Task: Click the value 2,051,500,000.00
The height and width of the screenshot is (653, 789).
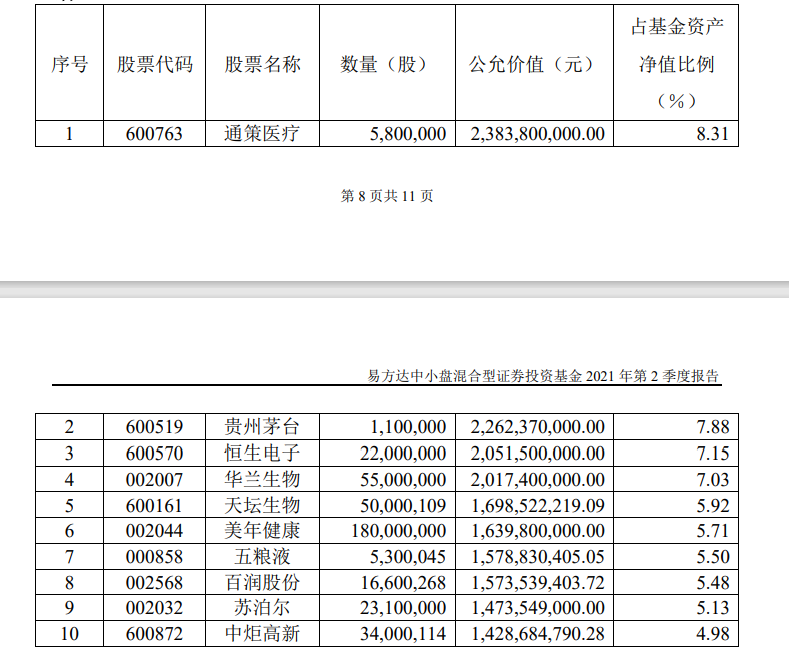Action: 537,454
